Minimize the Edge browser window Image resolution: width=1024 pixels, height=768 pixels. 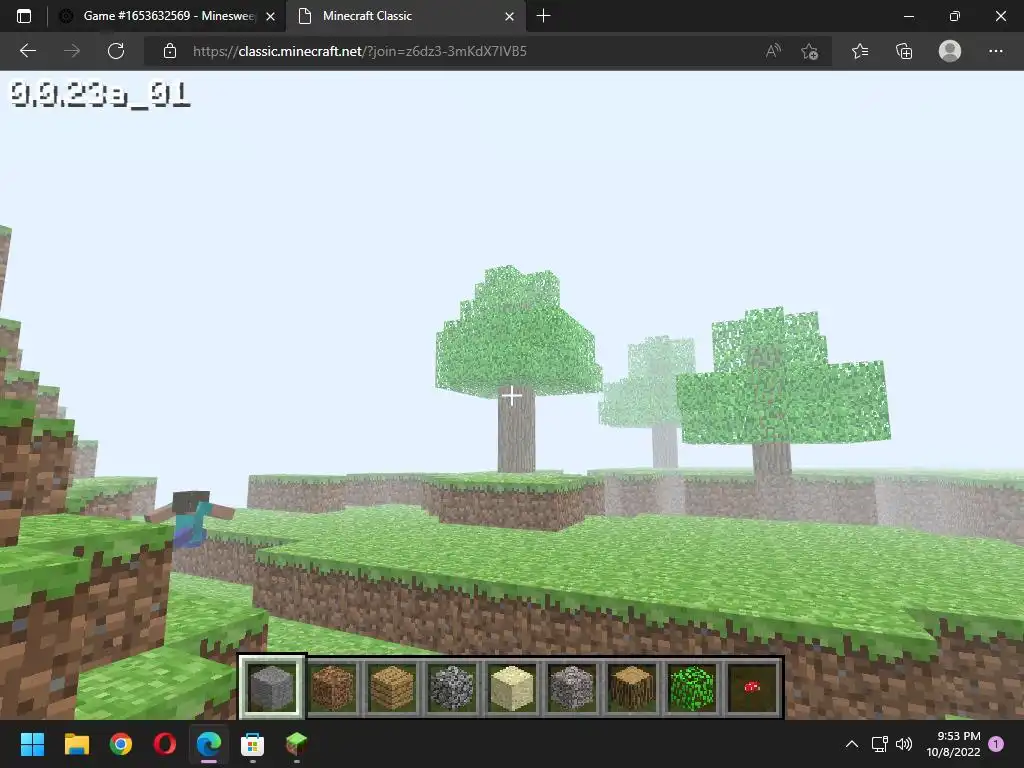tap(908, 16)
